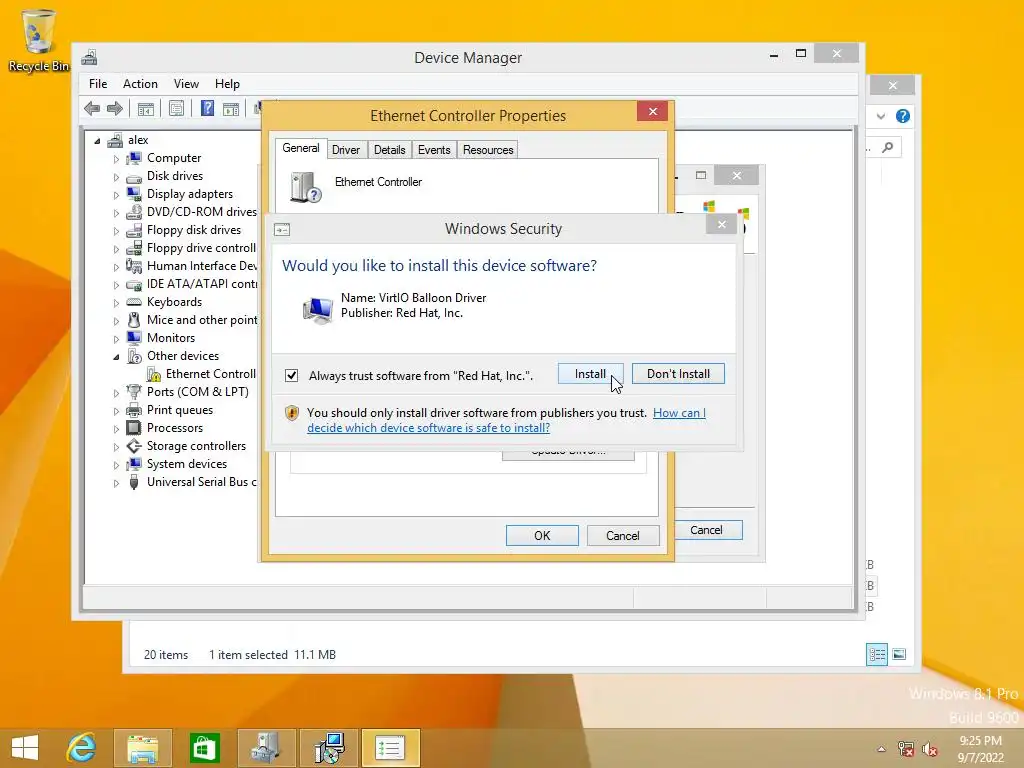The image size is (1024, 768).
Task: Switch to the Details tab
Action: 389,150
